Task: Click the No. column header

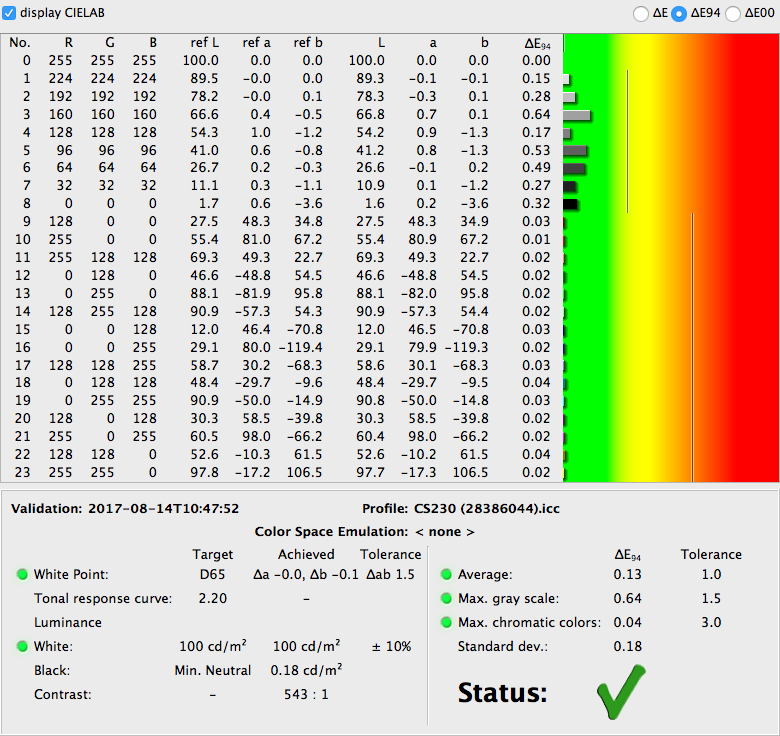Action: pos(20,43)
